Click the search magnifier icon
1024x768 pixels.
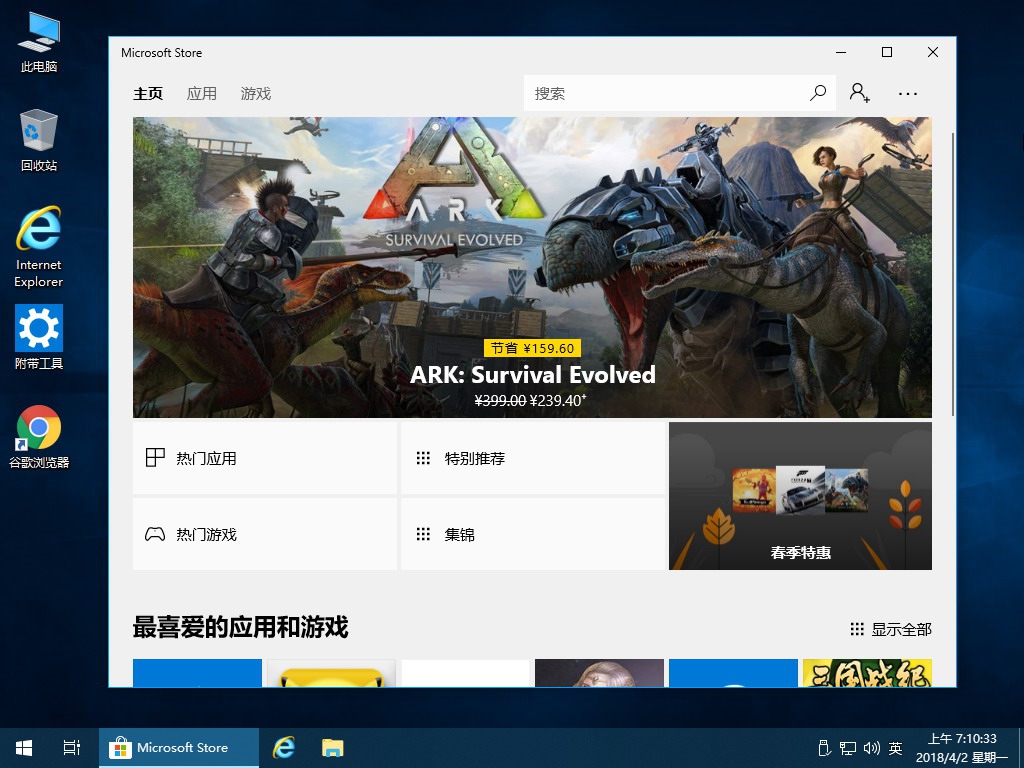(x=818, y=93)
